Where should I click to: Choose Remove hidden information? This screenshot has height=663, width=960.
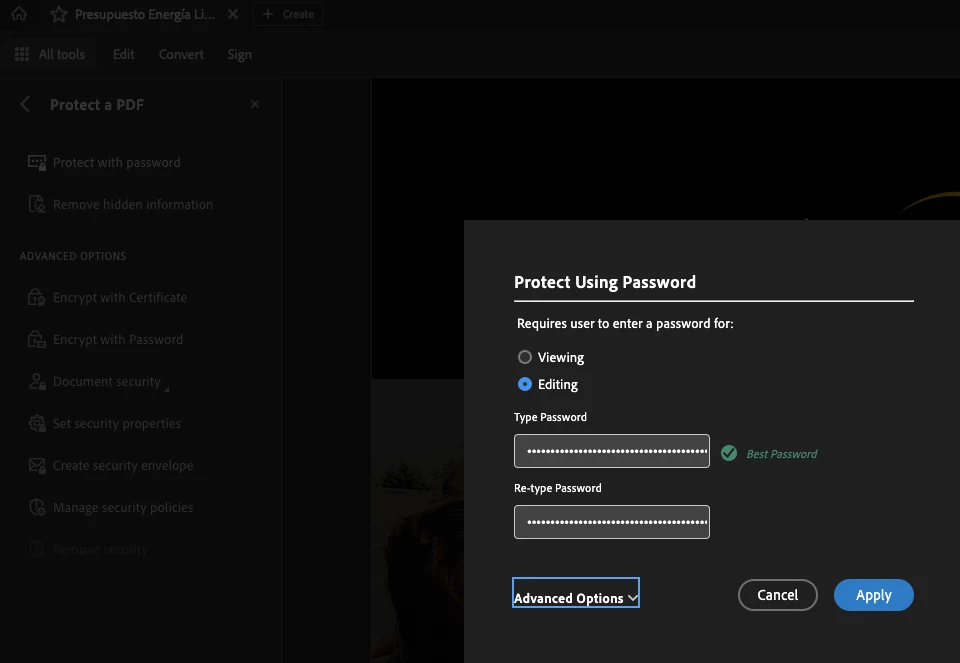click(x=133, y=204)
